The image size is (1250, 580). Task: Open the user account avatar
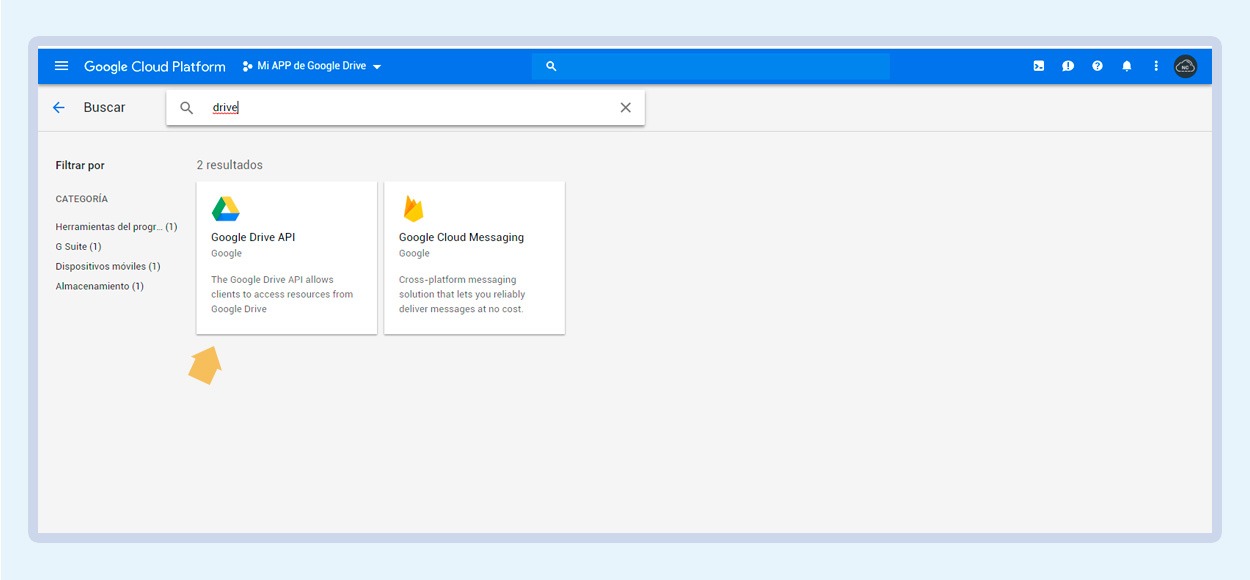[1185, 66]
